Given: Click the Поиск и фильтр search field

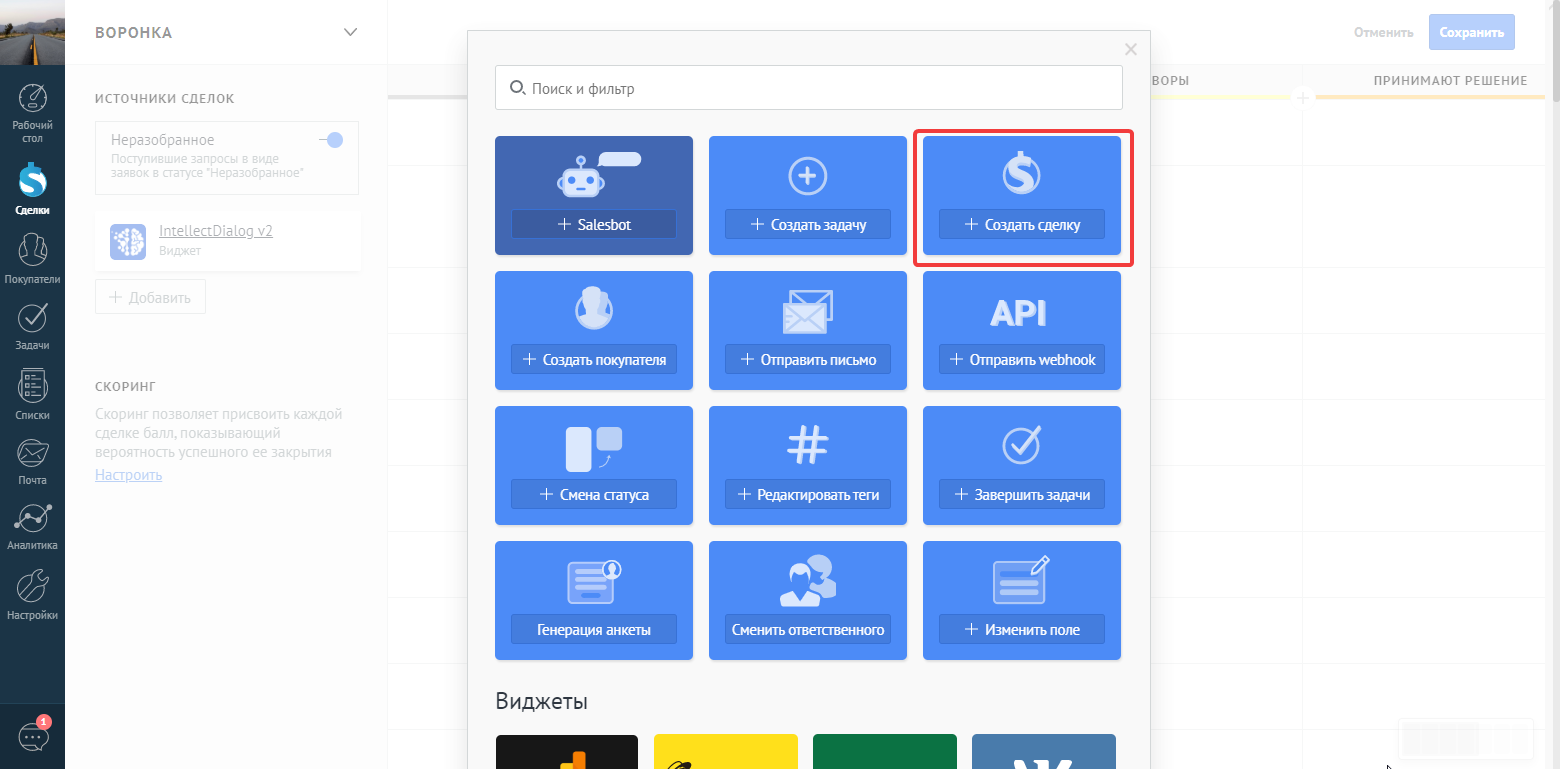Looking at the screenshot, I should tap(808, 88).
